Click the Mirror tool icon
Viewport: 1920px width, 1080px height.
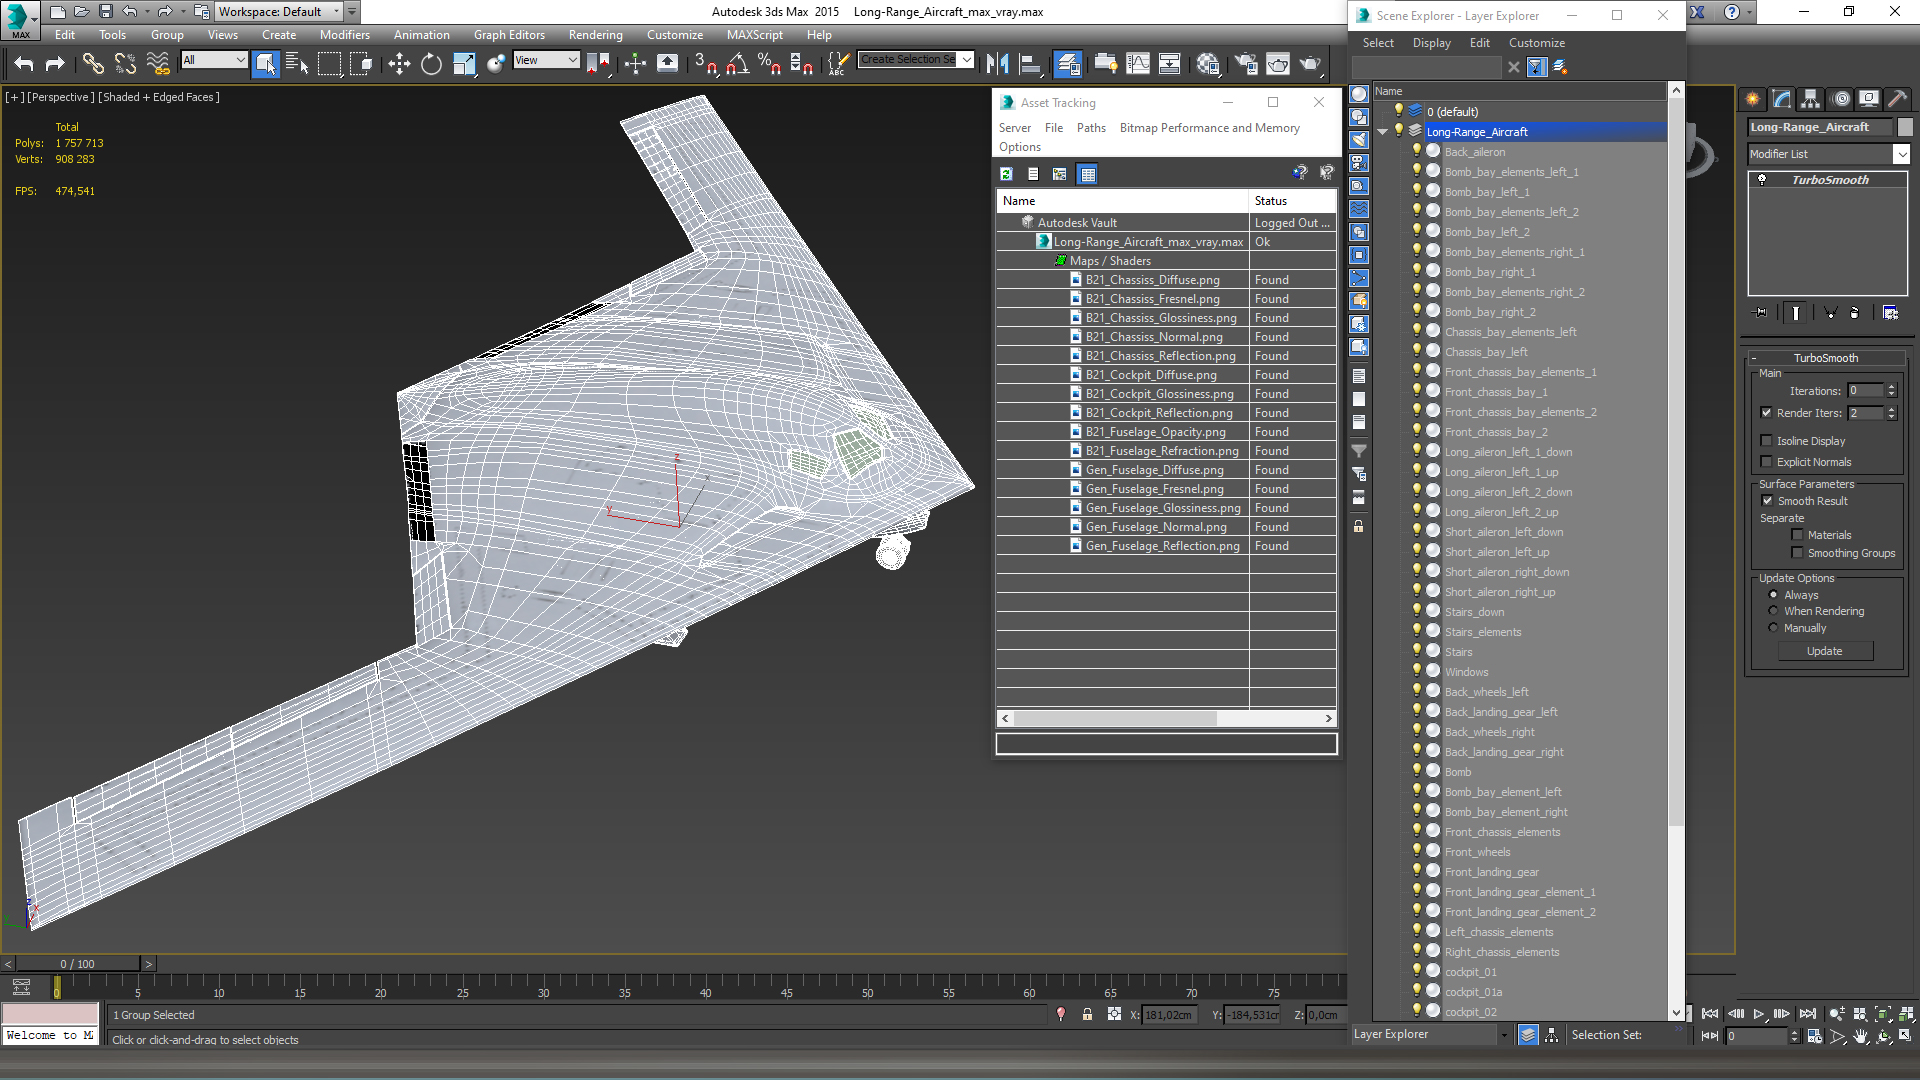pyautogui.click(x=997, y=64)
